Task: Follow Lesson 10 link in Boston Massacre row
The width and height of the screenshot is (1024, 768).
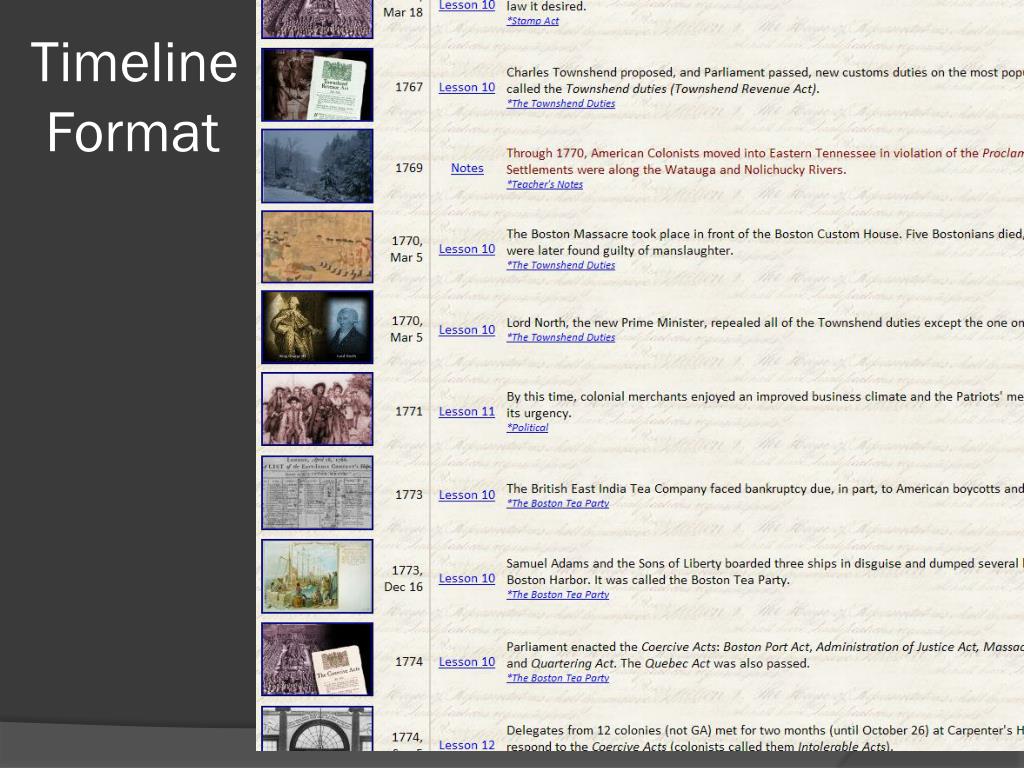Action: pos(467,249)
